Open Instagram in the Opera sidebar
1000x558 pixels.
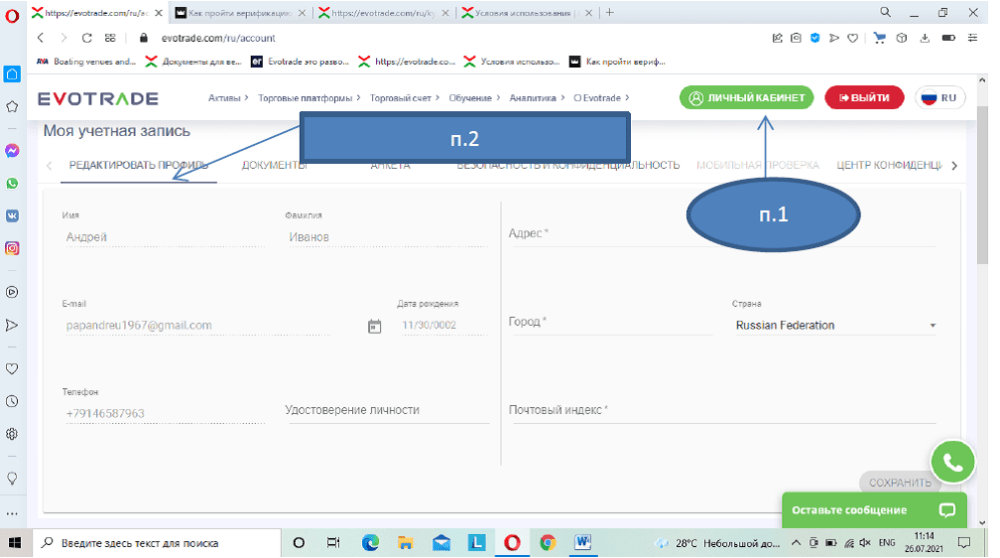click(x=12, y=248)
